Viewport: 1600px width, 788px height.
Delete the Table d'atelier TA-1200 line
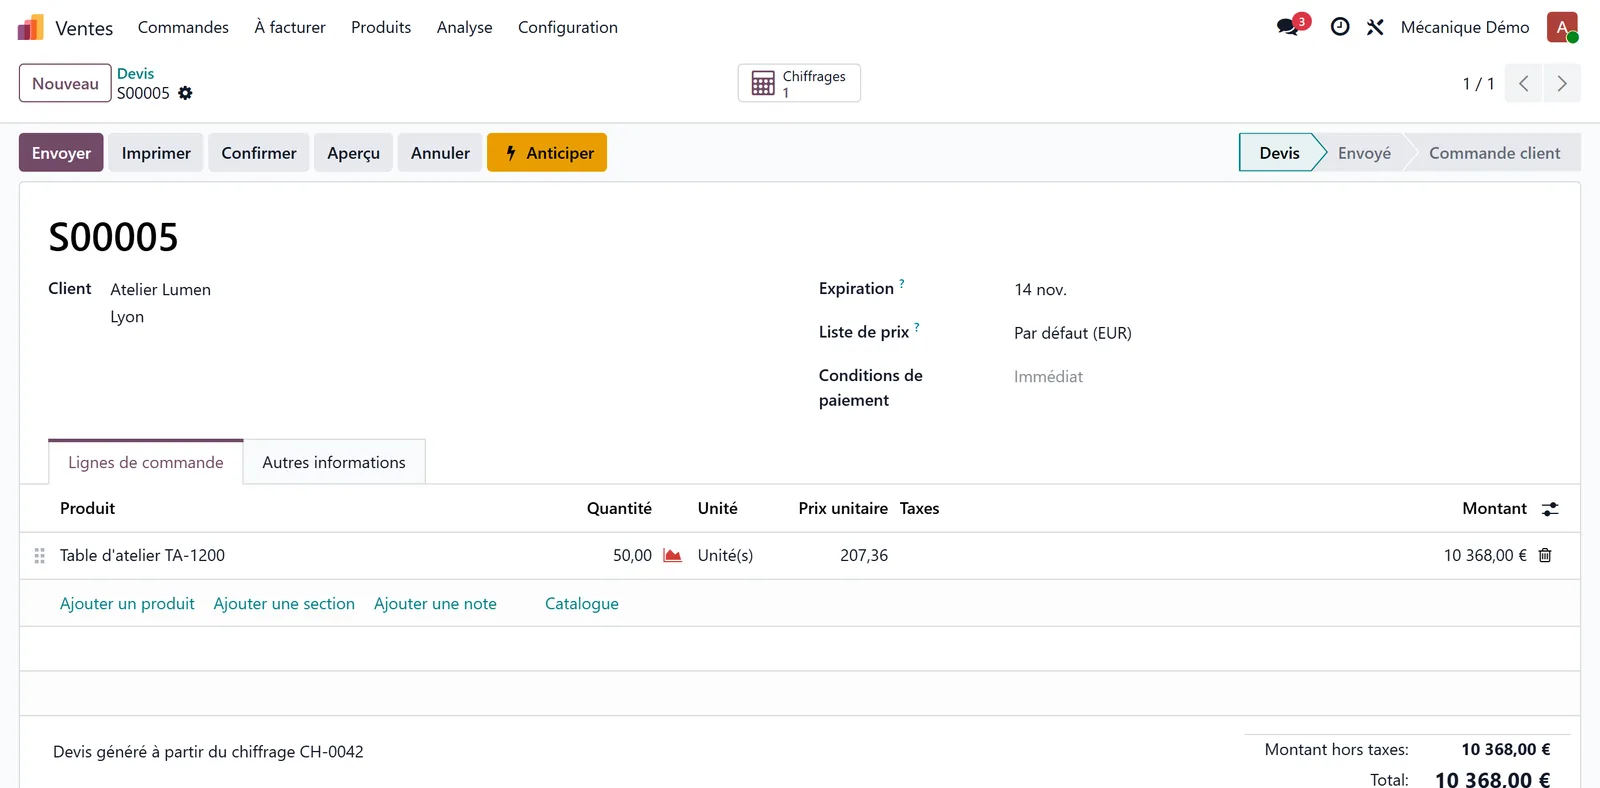[x=1545, y=555]
